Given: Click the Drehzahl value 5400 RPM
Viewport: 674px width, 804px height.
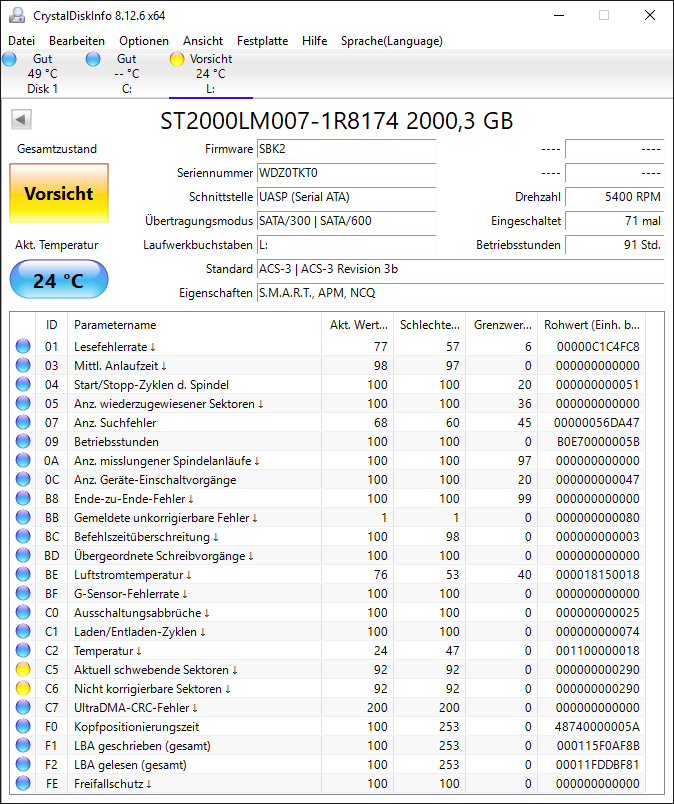Looking at the screenshot, I should pos(614,197).
